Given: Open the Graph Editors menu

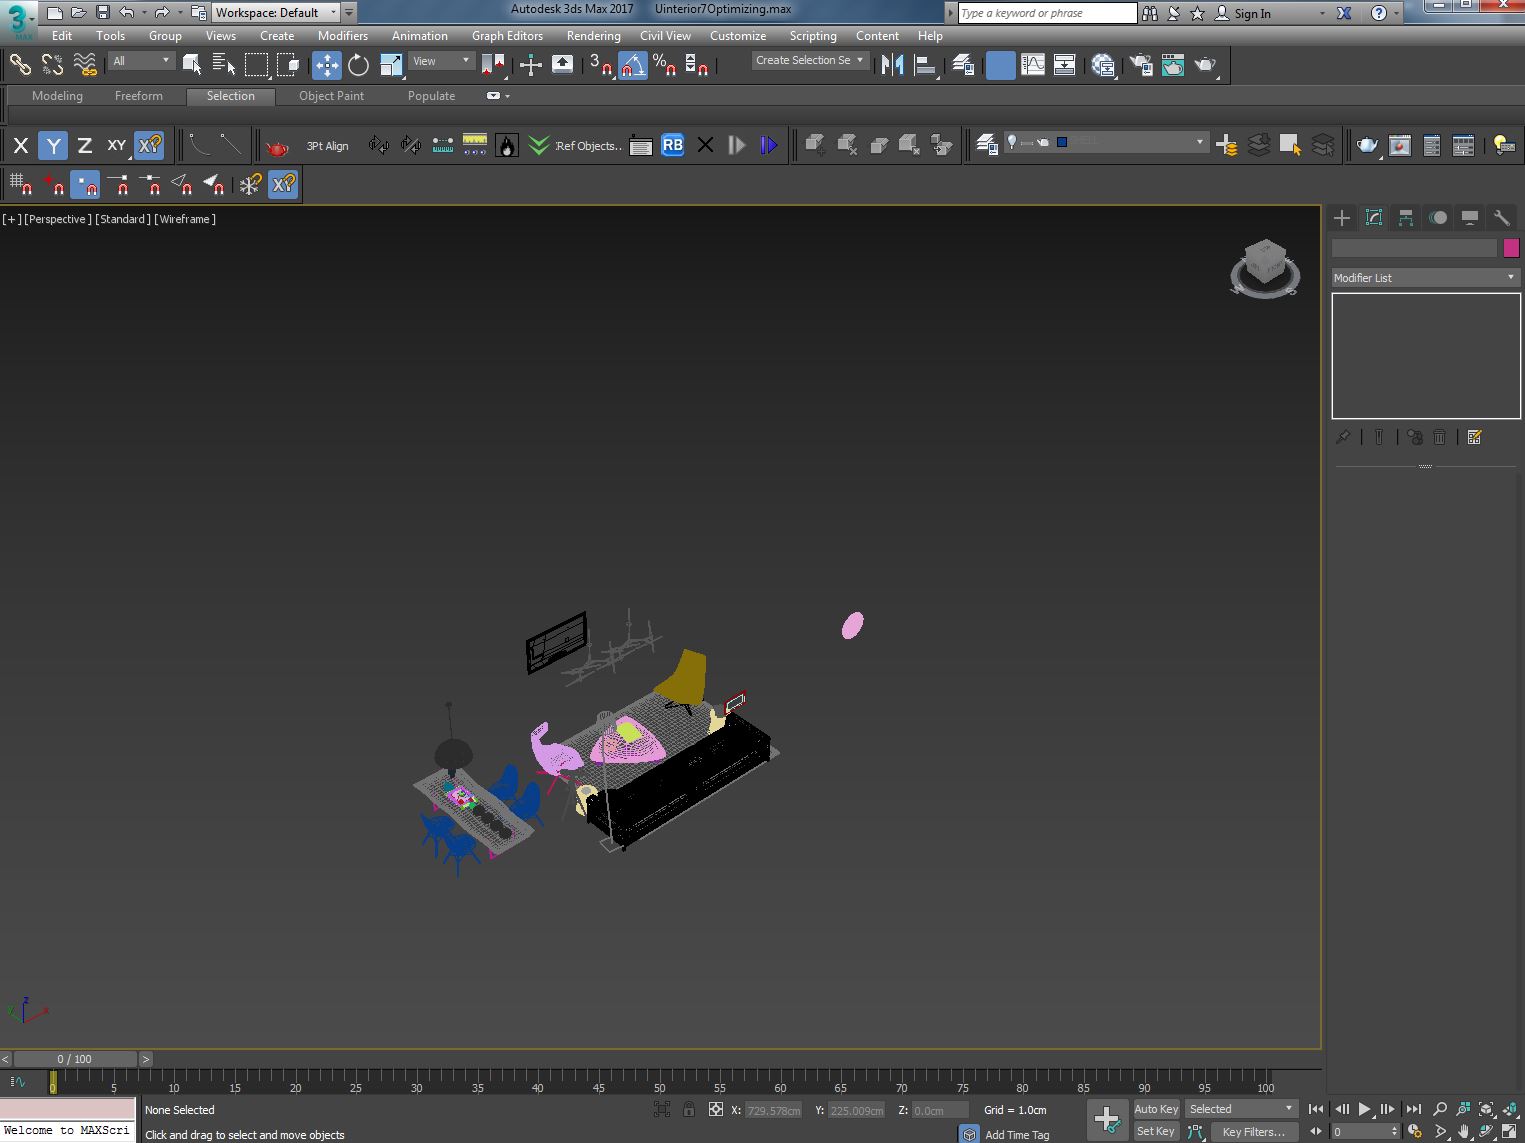Looking at the screenshot, I should click(507, 35).
